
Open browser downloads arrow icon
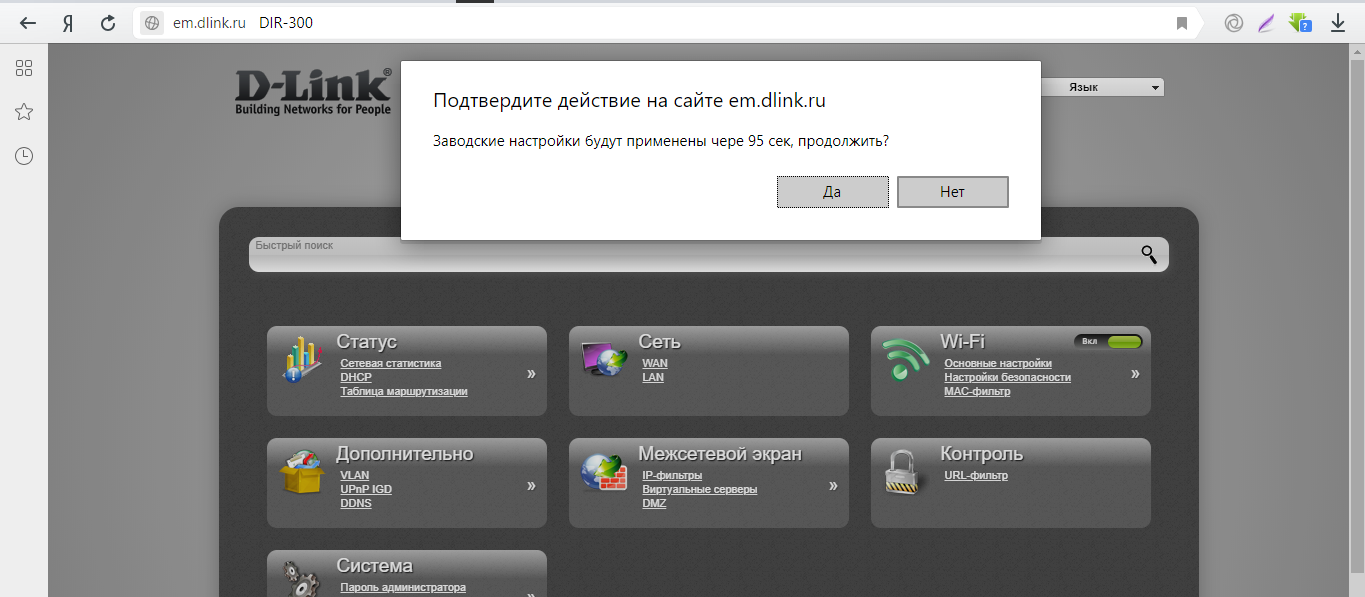click(1338, 23)
